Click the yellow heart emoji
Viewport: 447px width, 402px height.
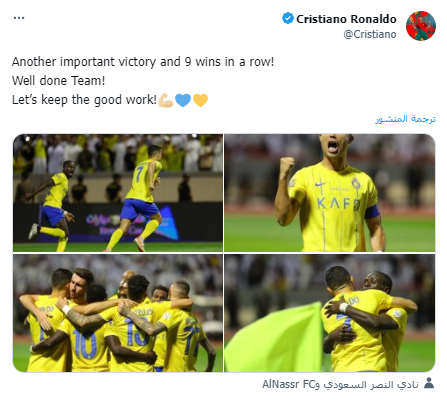click(x=200, y=100)
